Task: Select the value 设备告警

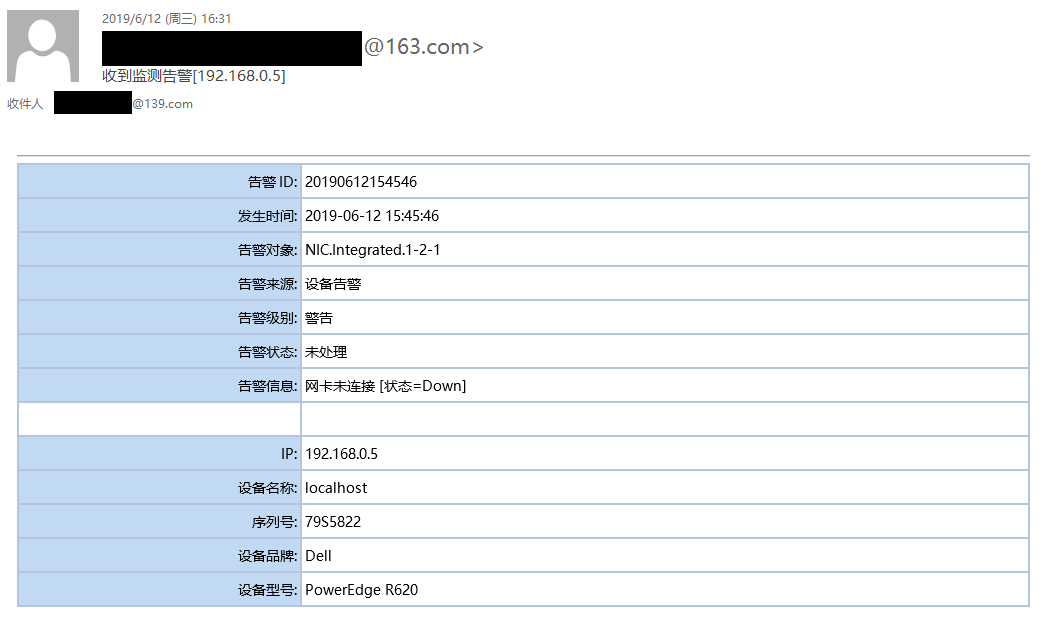Action: pos(333,284)
